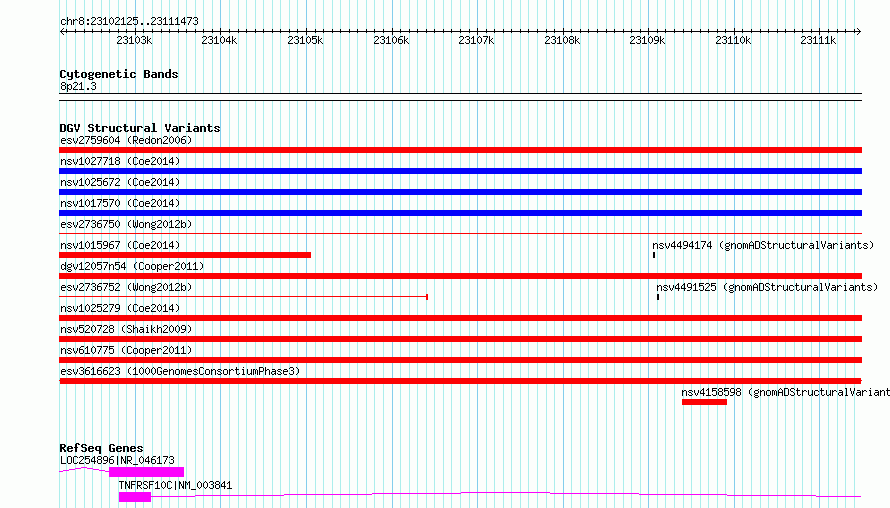Select the magenta TNFRSF10C exon block
890x508 pixels.
click(x=135, y=497)
